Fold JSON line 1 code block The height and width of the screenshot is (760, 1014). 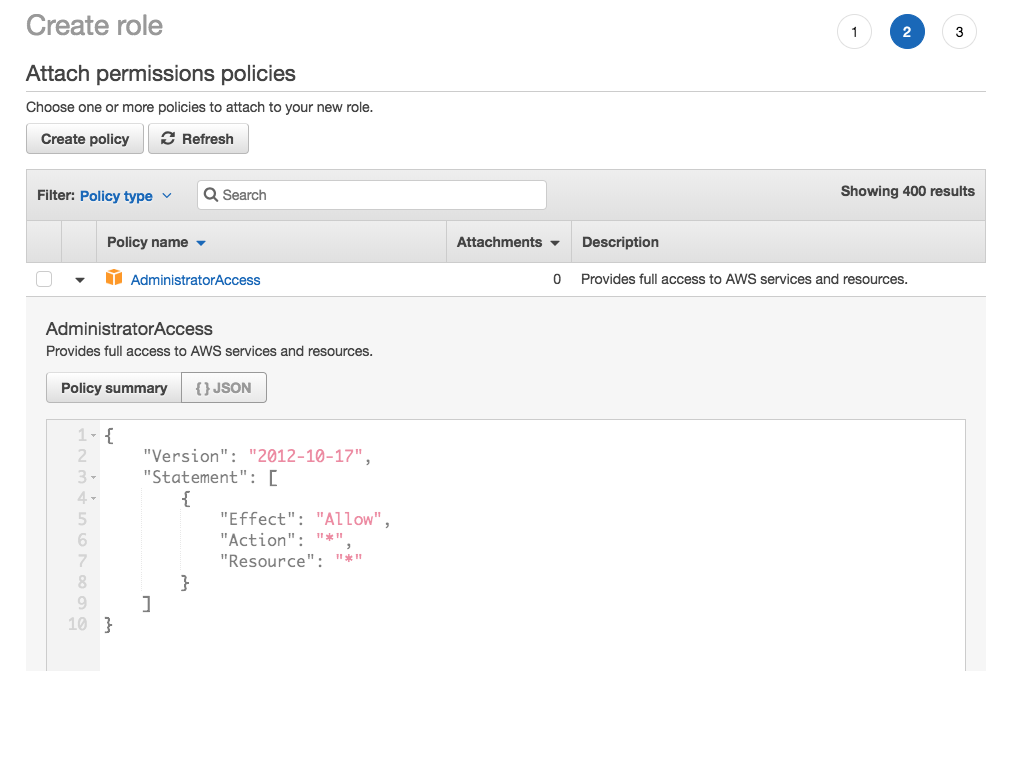point(94,435)
